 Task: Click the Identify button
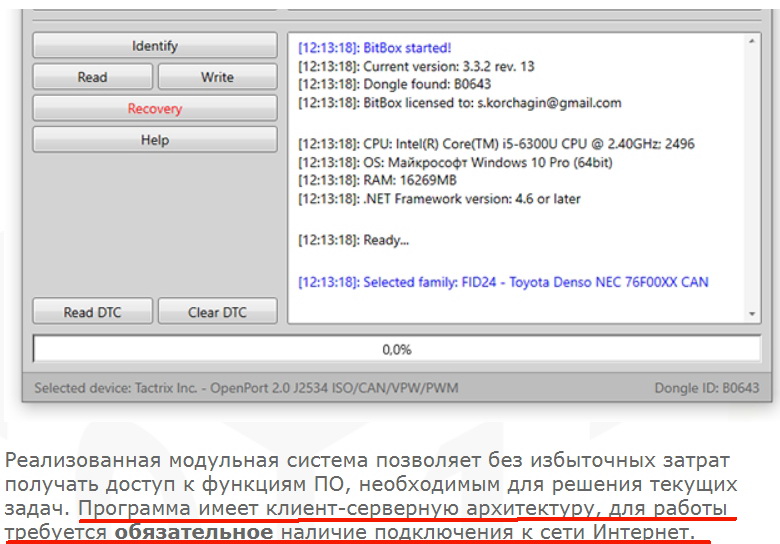pyautogui.click(x=154, y=46)
